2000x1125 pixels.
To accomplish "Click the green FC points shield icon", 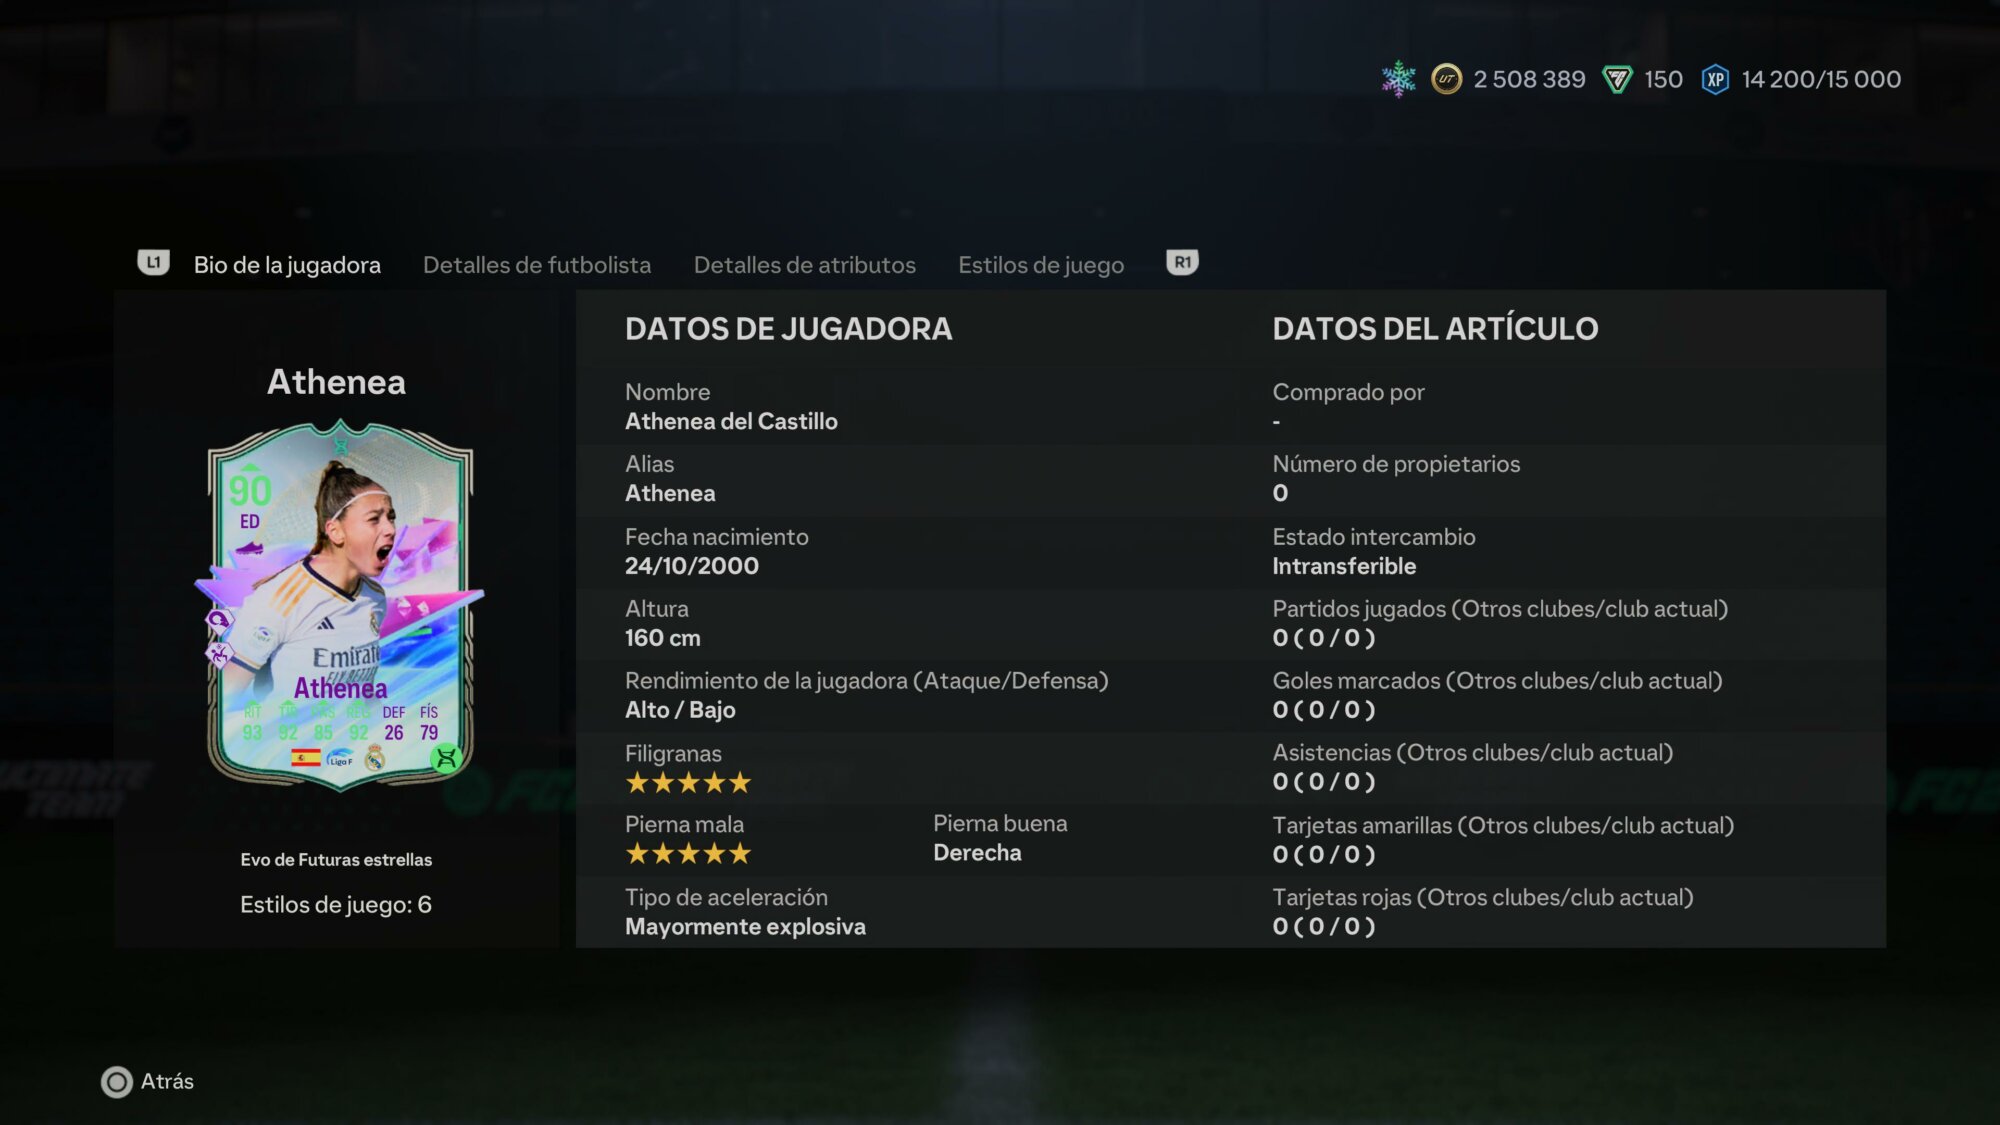I will pyautogui.click(x=1617, y=79).
